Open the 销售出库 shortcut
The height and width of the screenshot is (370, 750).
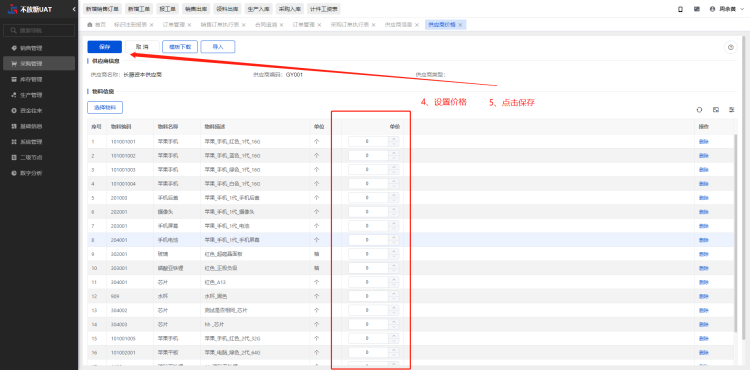click(195, 9)
